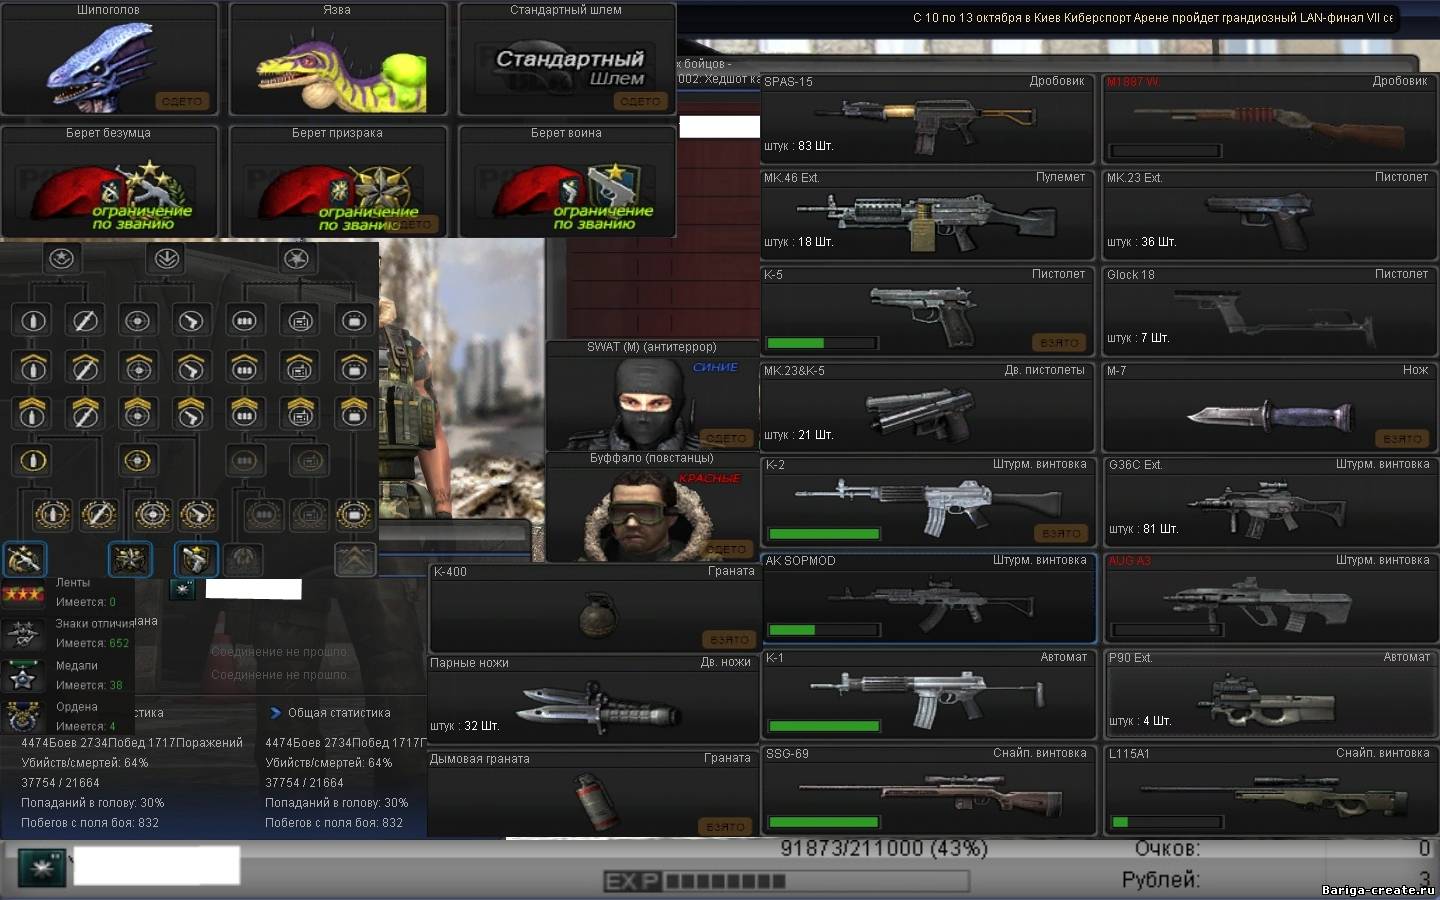Click the ВЗЯТО button on Дымовая граната
The image size is (1440, 900).
pyautogui.click(x=725, y=827)
